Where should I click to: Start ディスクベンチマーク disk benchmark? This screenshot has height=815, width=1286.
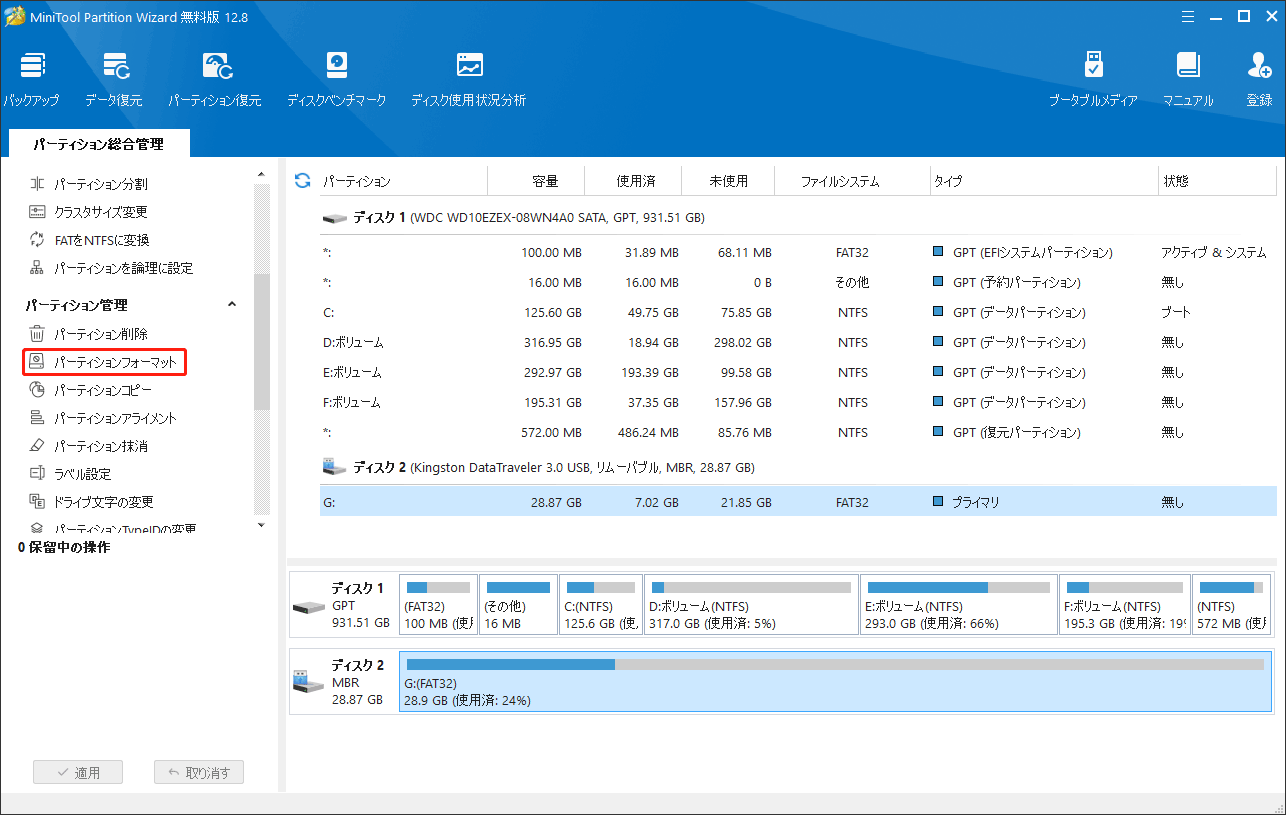tap(337, 80)
